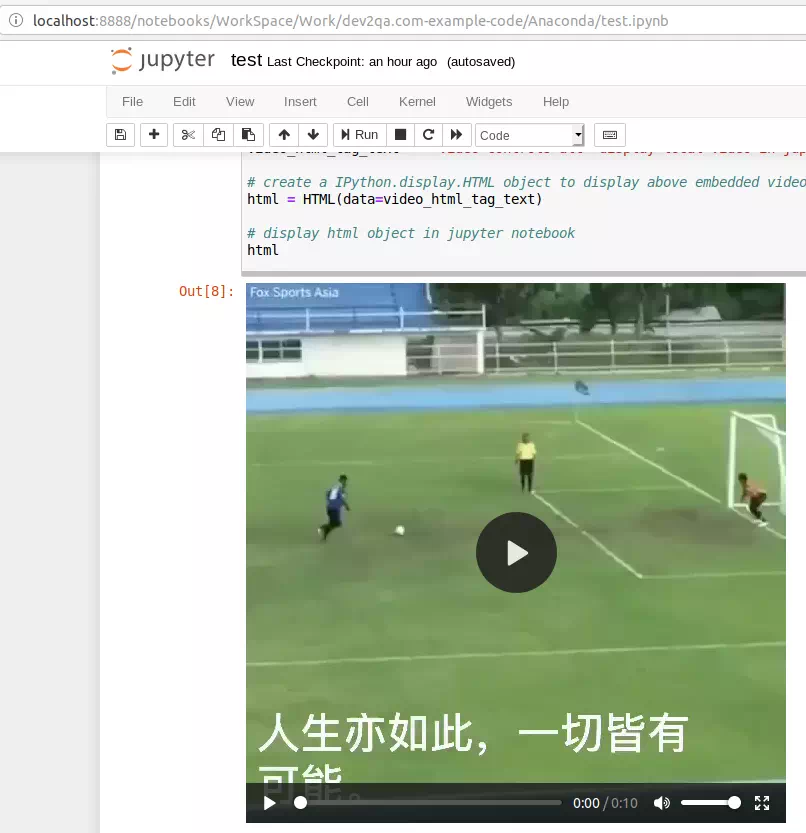This screenshot has width=806, height=833.
Task: Open the File menu
Action: click(x=132, y=101)
